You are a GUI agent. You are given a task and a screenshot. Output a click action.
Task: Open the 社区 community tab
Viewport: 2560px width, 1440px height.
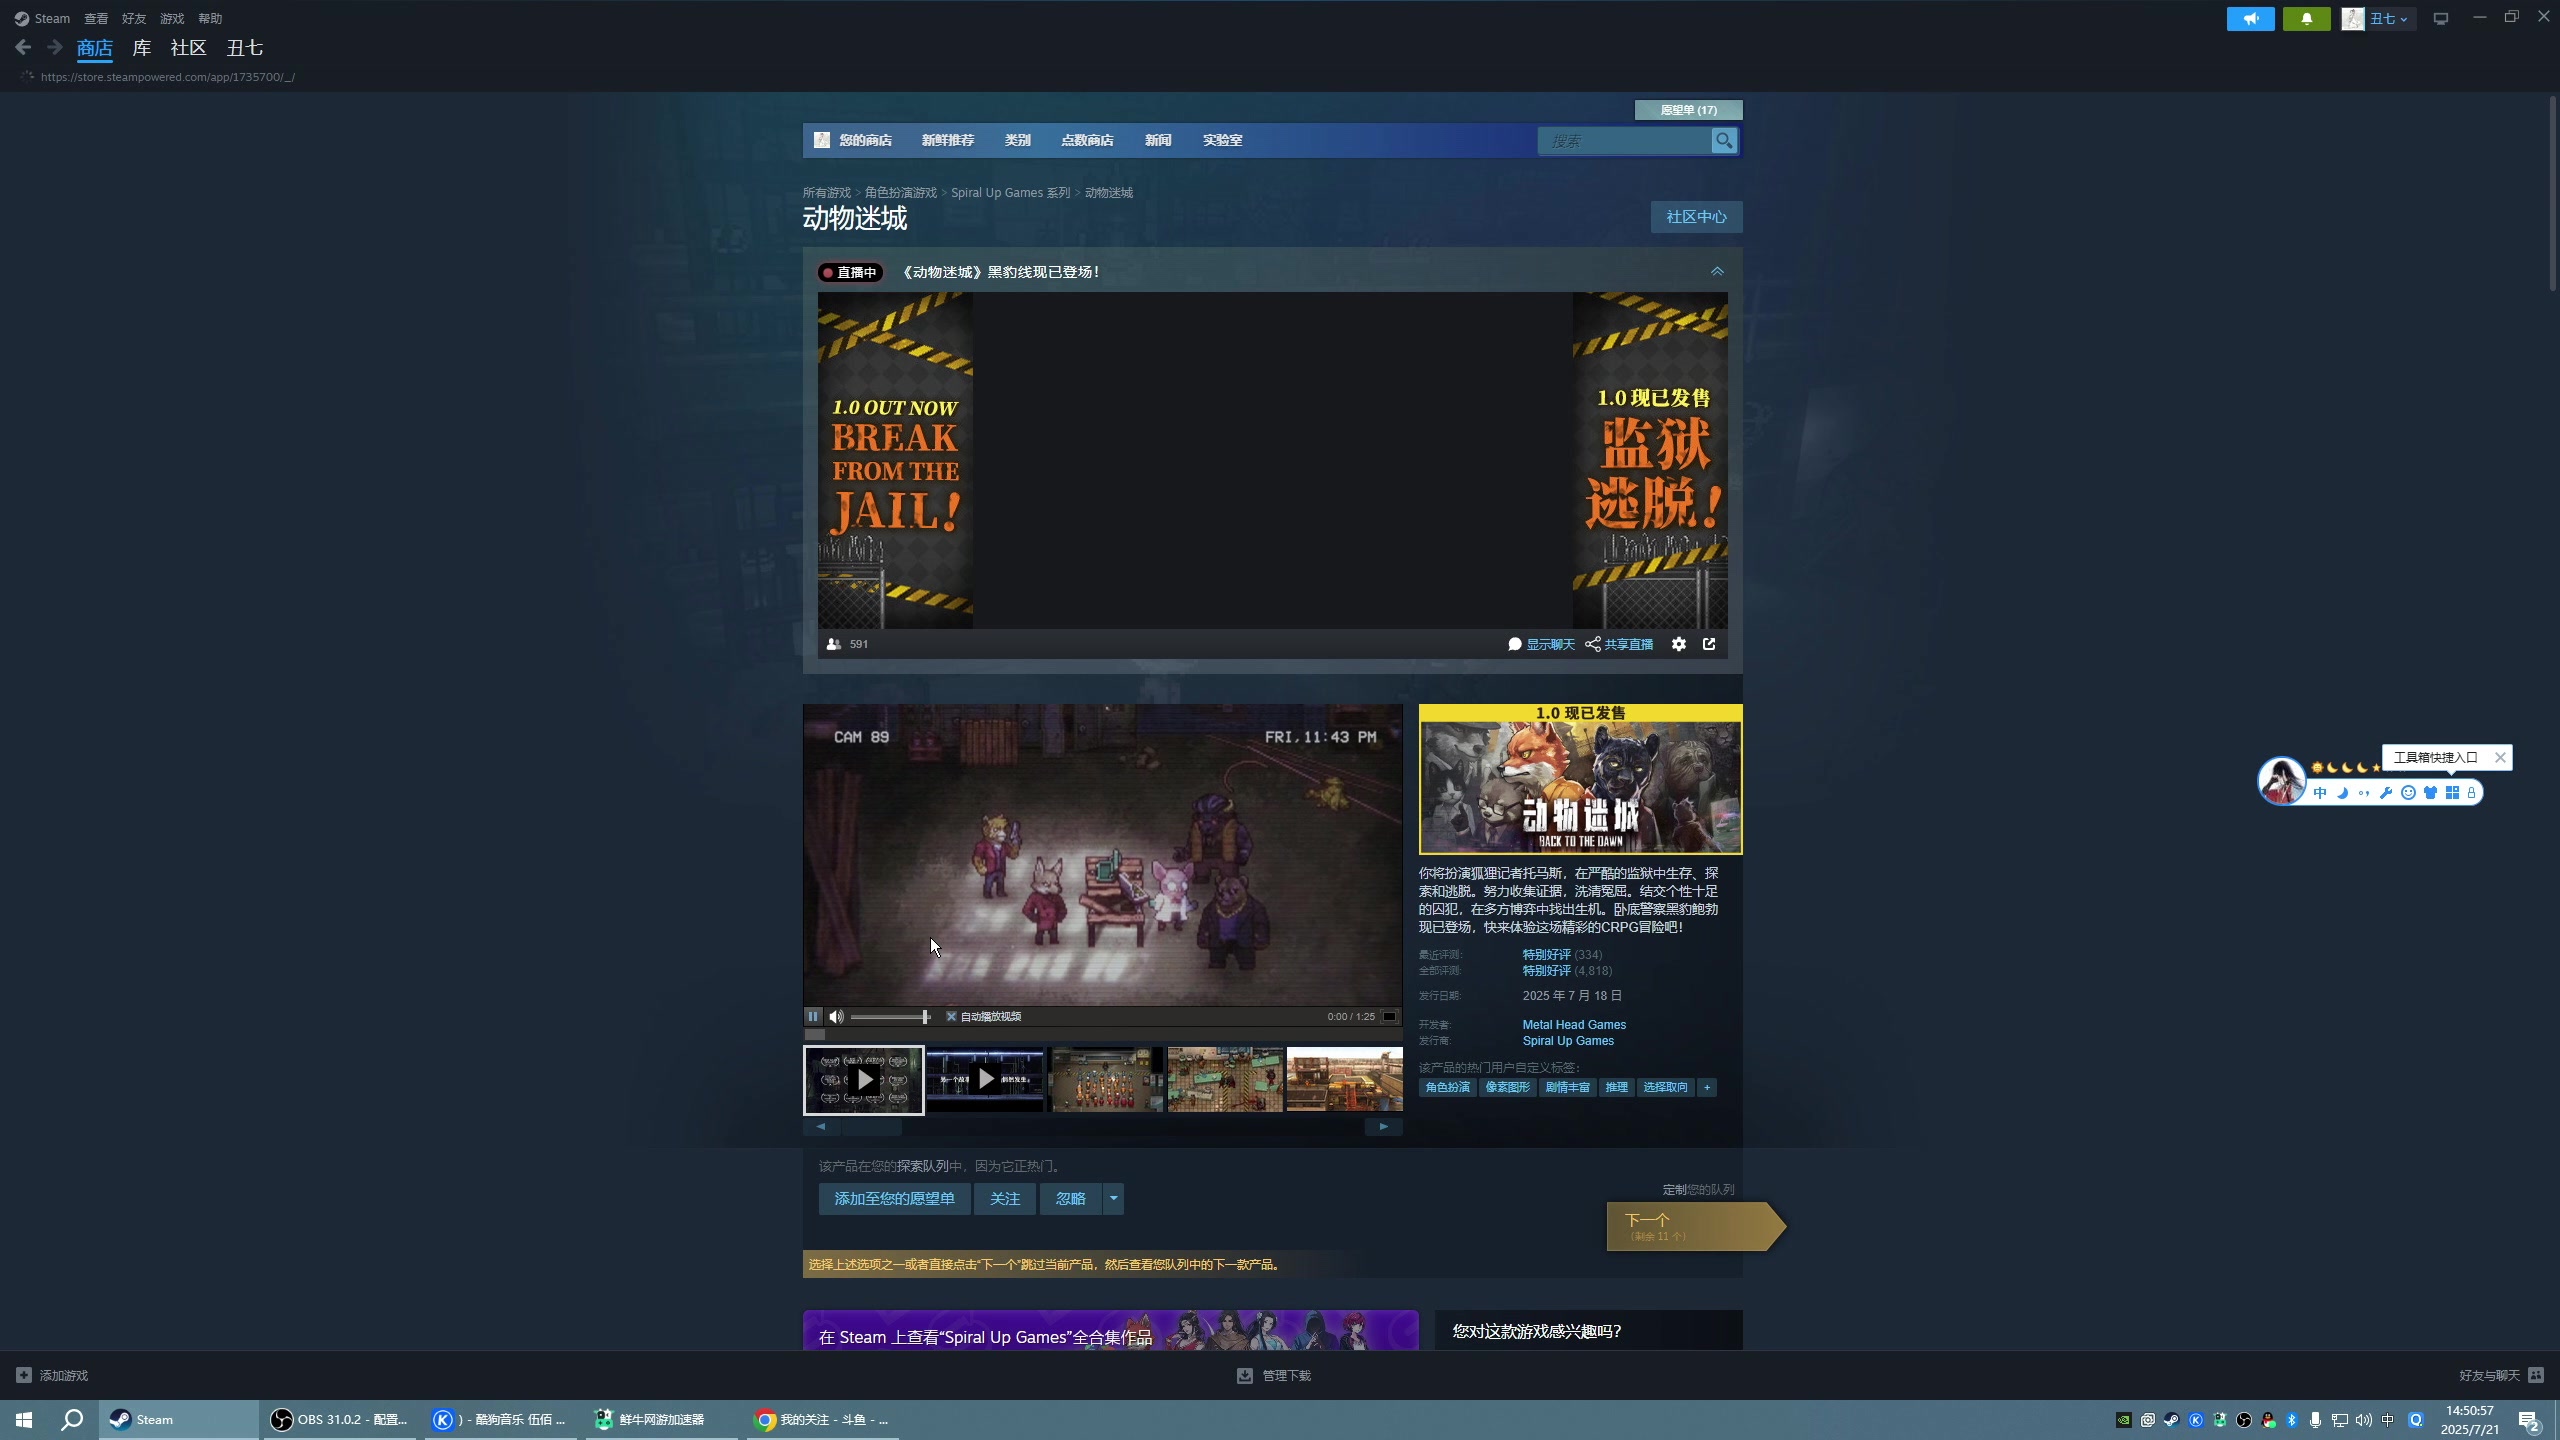point(188,48)
